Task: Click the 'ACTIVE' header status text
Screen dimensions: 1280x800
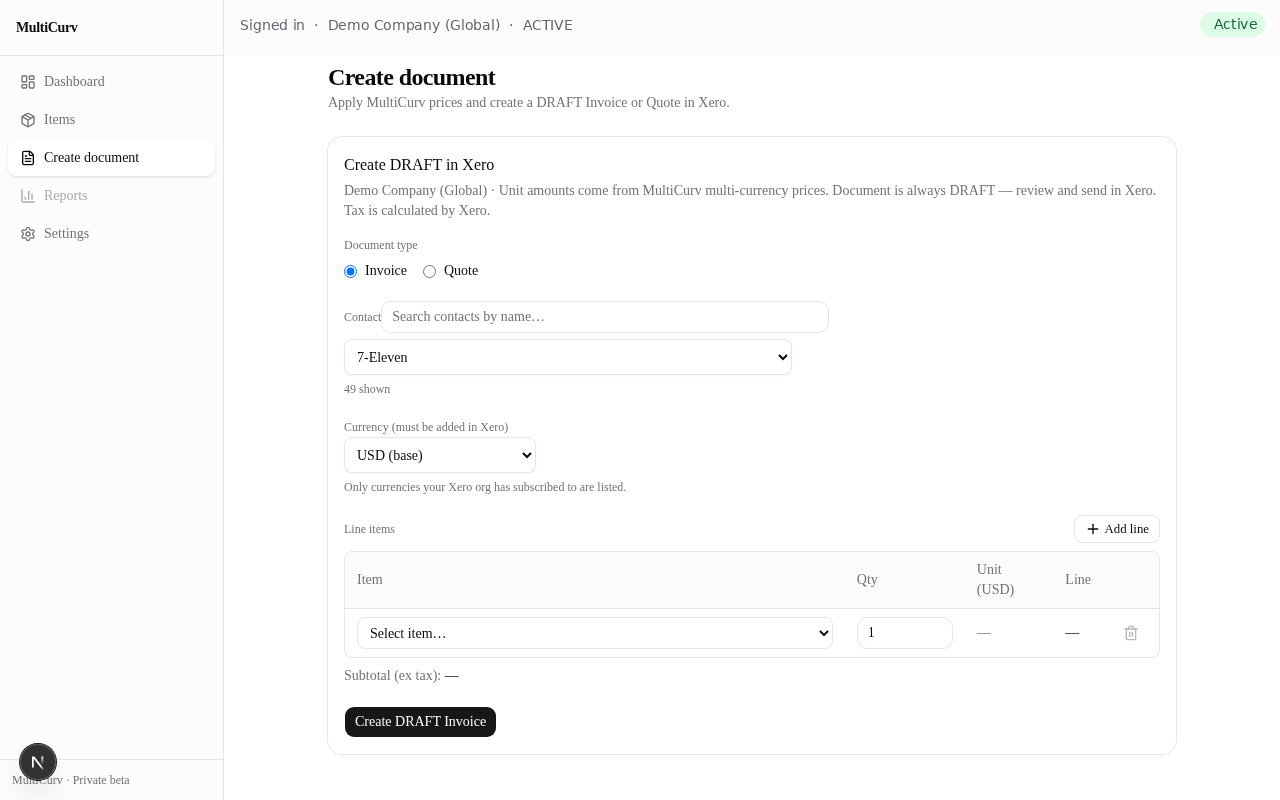Action: [x=548, y=25]
